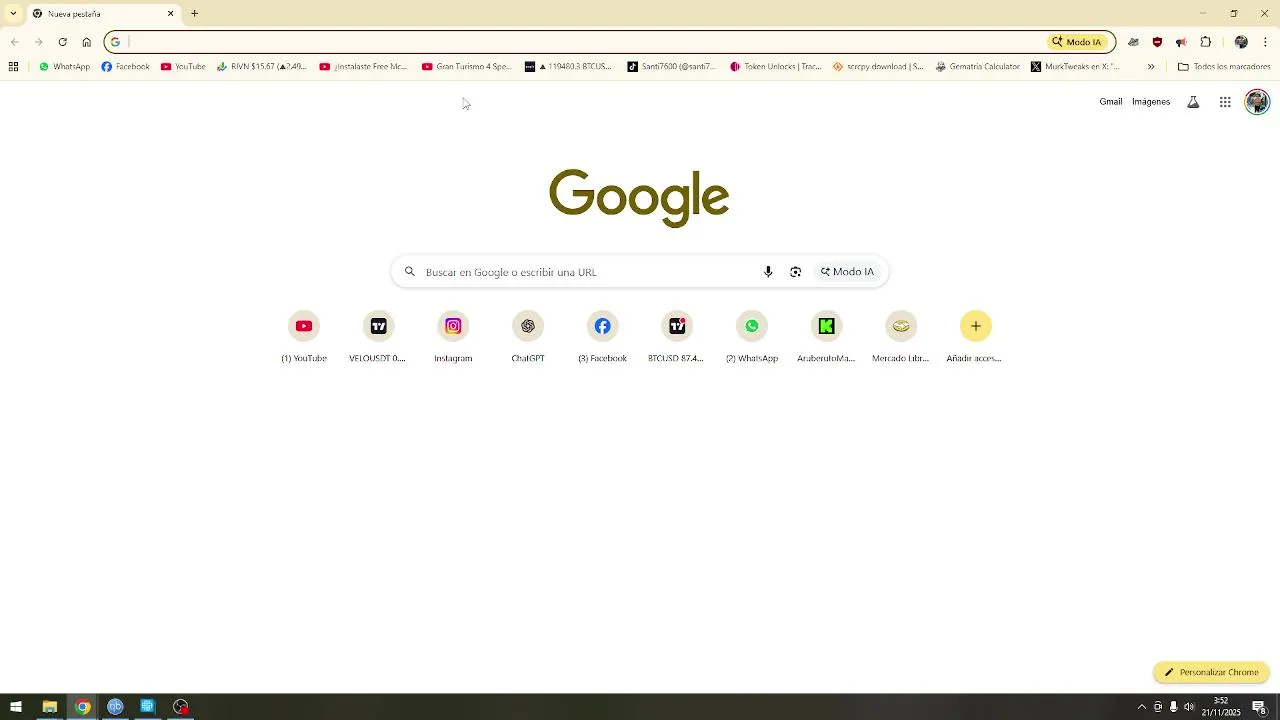Open a new tab with plus button
This screenshot has width=1280, height=720.
(x=194, y=13)
